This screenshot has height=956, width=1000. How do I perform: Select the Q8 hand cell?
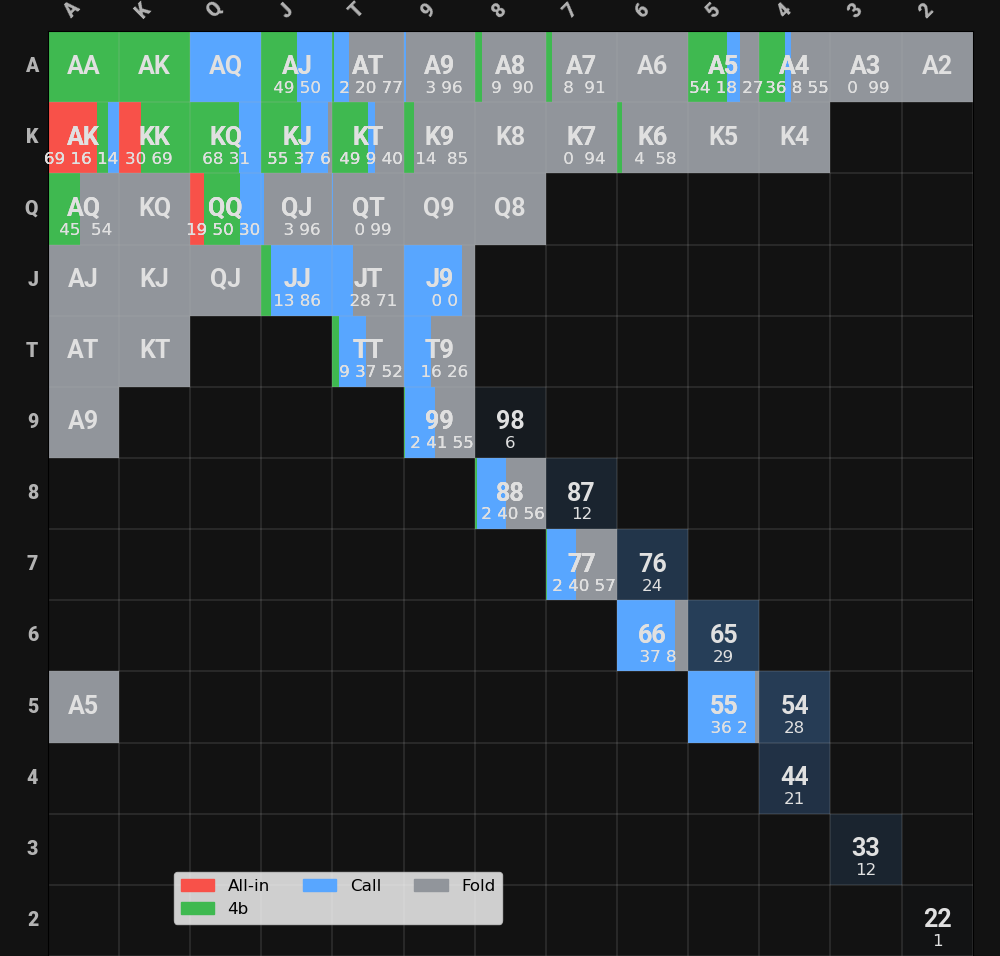click(x=510, y=209)
